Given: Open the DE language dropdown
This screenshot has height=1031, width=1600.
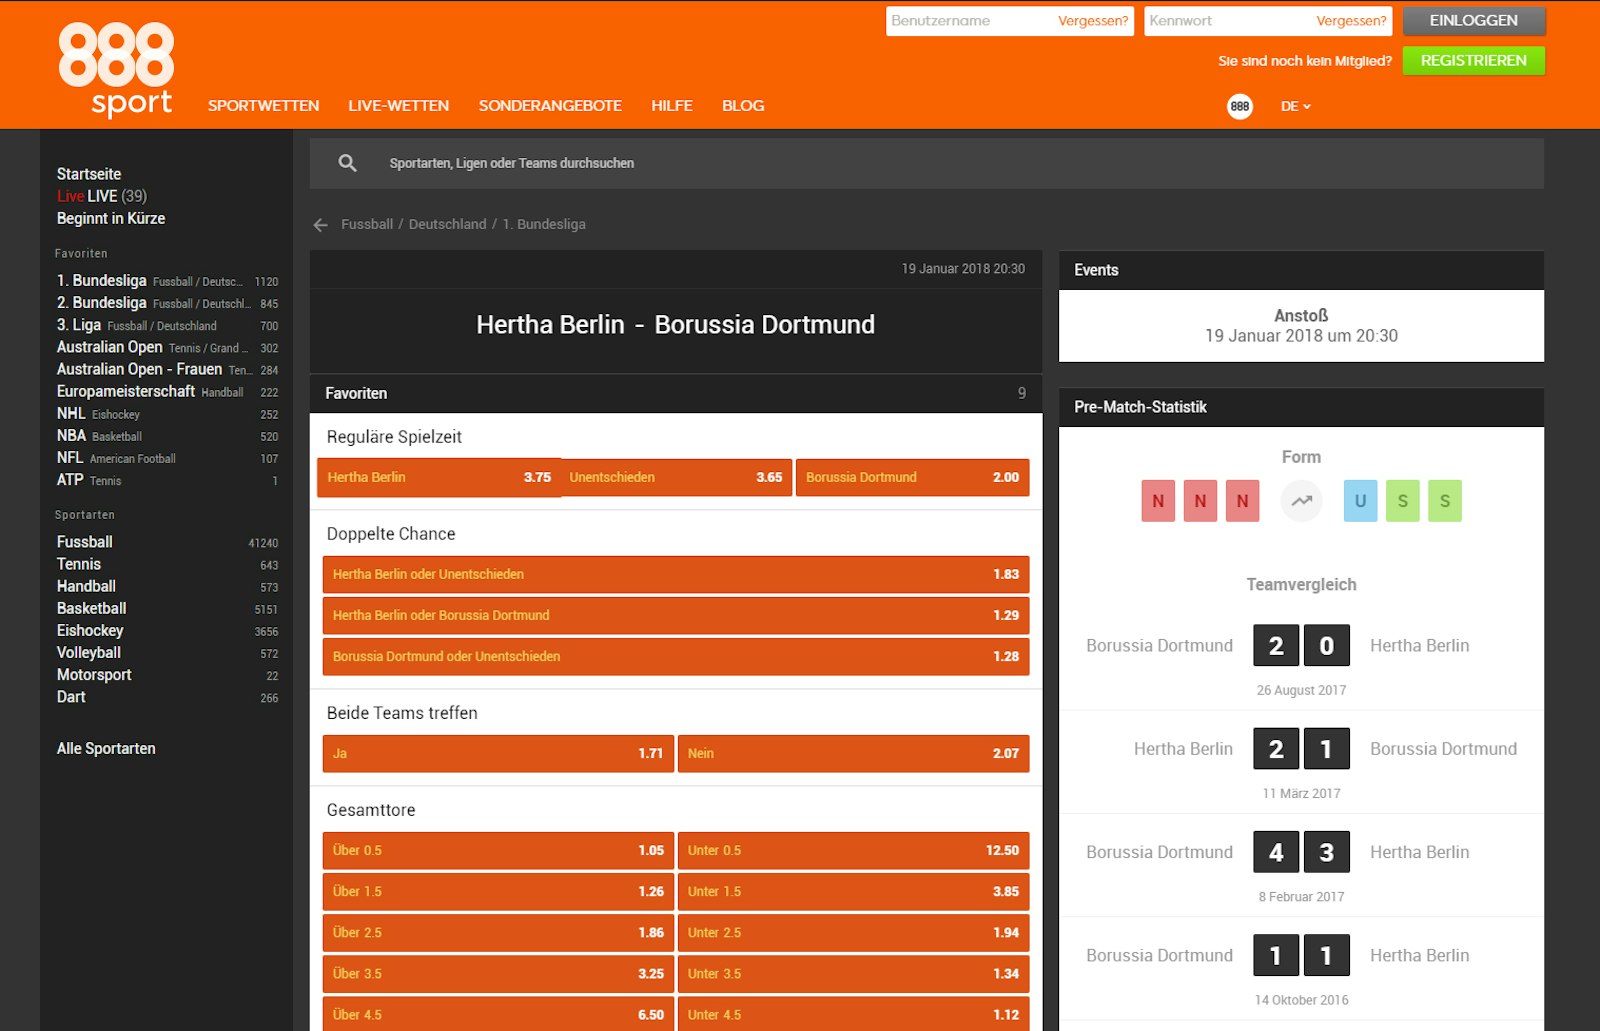Looking at the screenshot, I should [1295, 106].
